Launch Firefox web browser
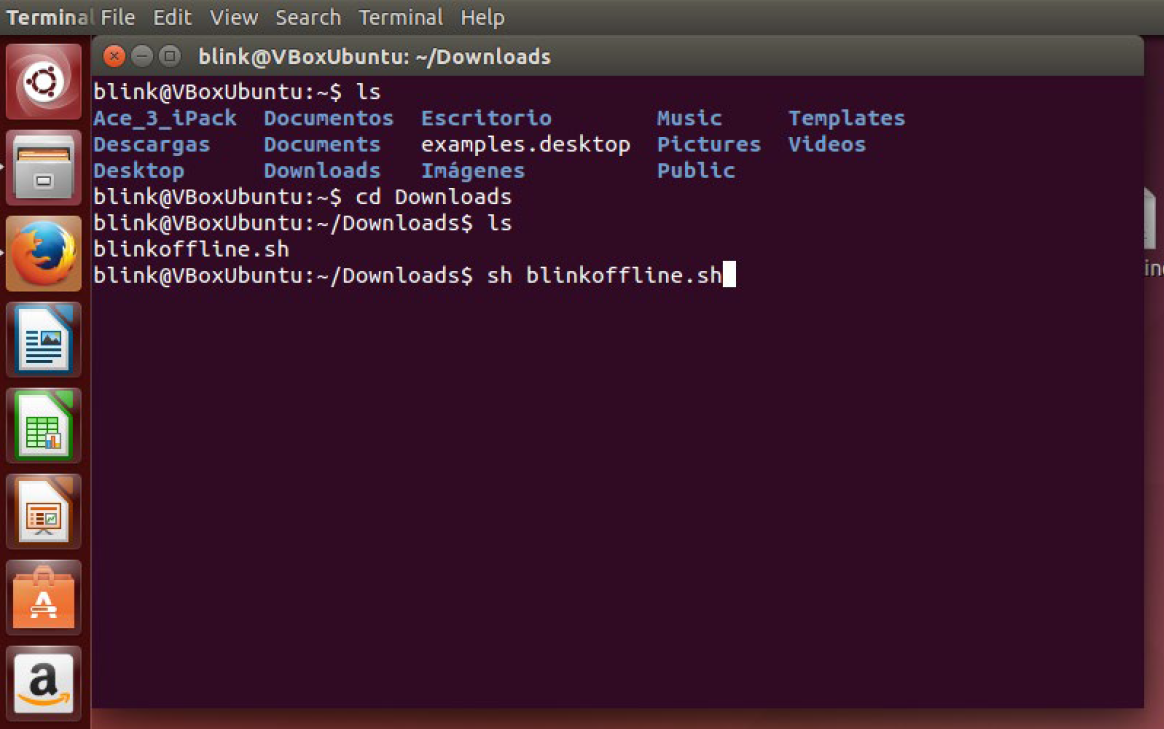The height and width of the screenshot is (729, 1164). [x=44, y=253]
